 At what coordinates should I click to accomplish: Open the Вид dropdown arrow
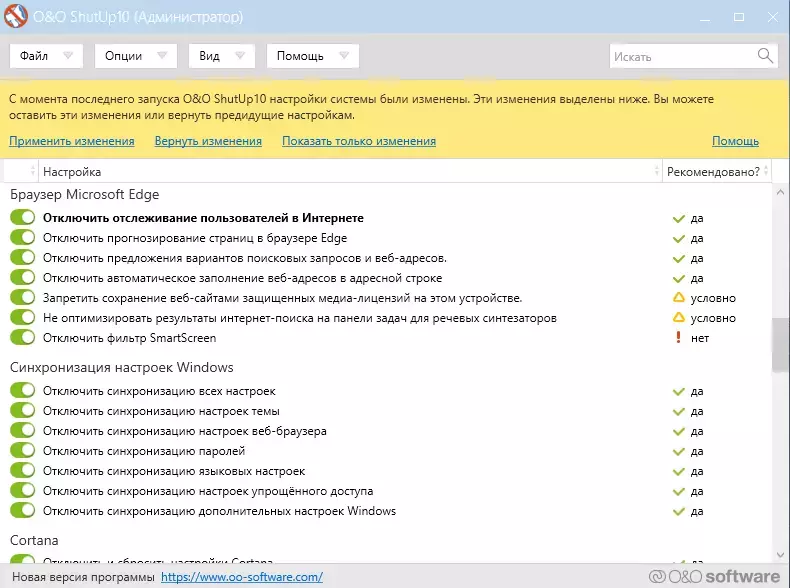tap(240, 55)
